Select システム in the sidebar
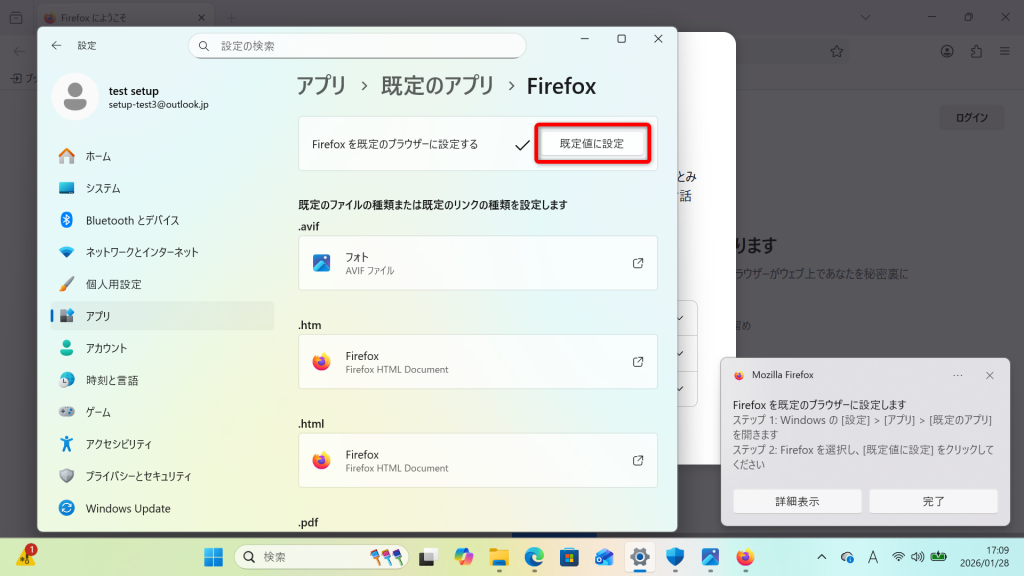 pyautogui.click(x=102, y=188)
